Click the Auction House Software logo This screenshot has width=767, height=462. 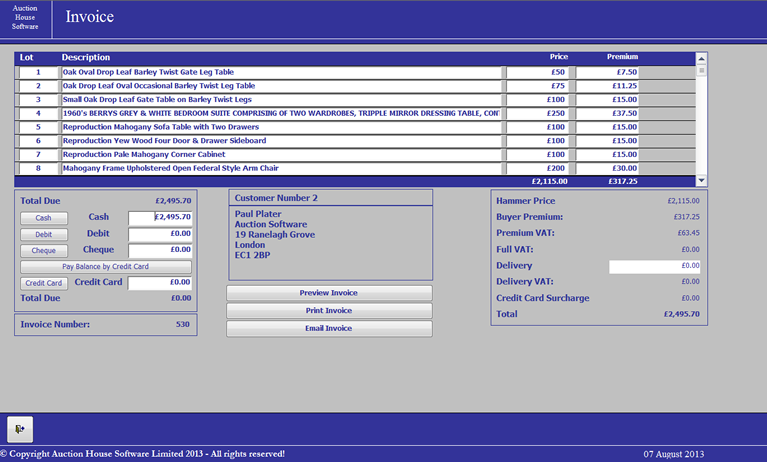pyautogui.click(x=25, y=18)
